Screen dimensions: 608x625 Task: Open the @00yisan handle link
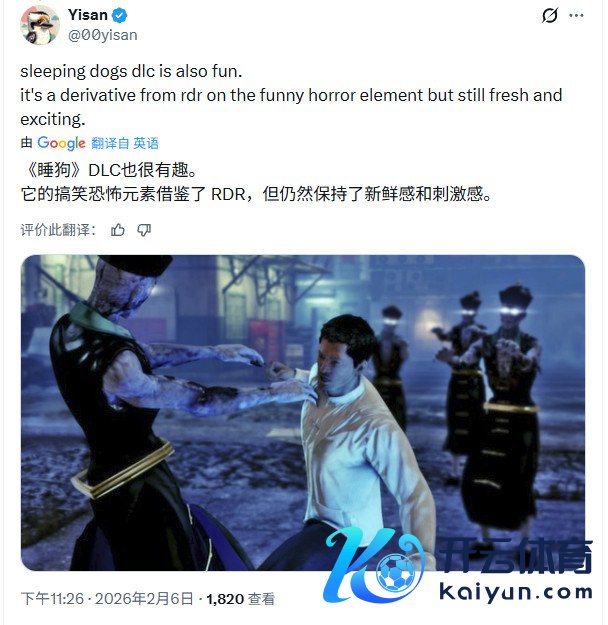click(x=102, y=35)
